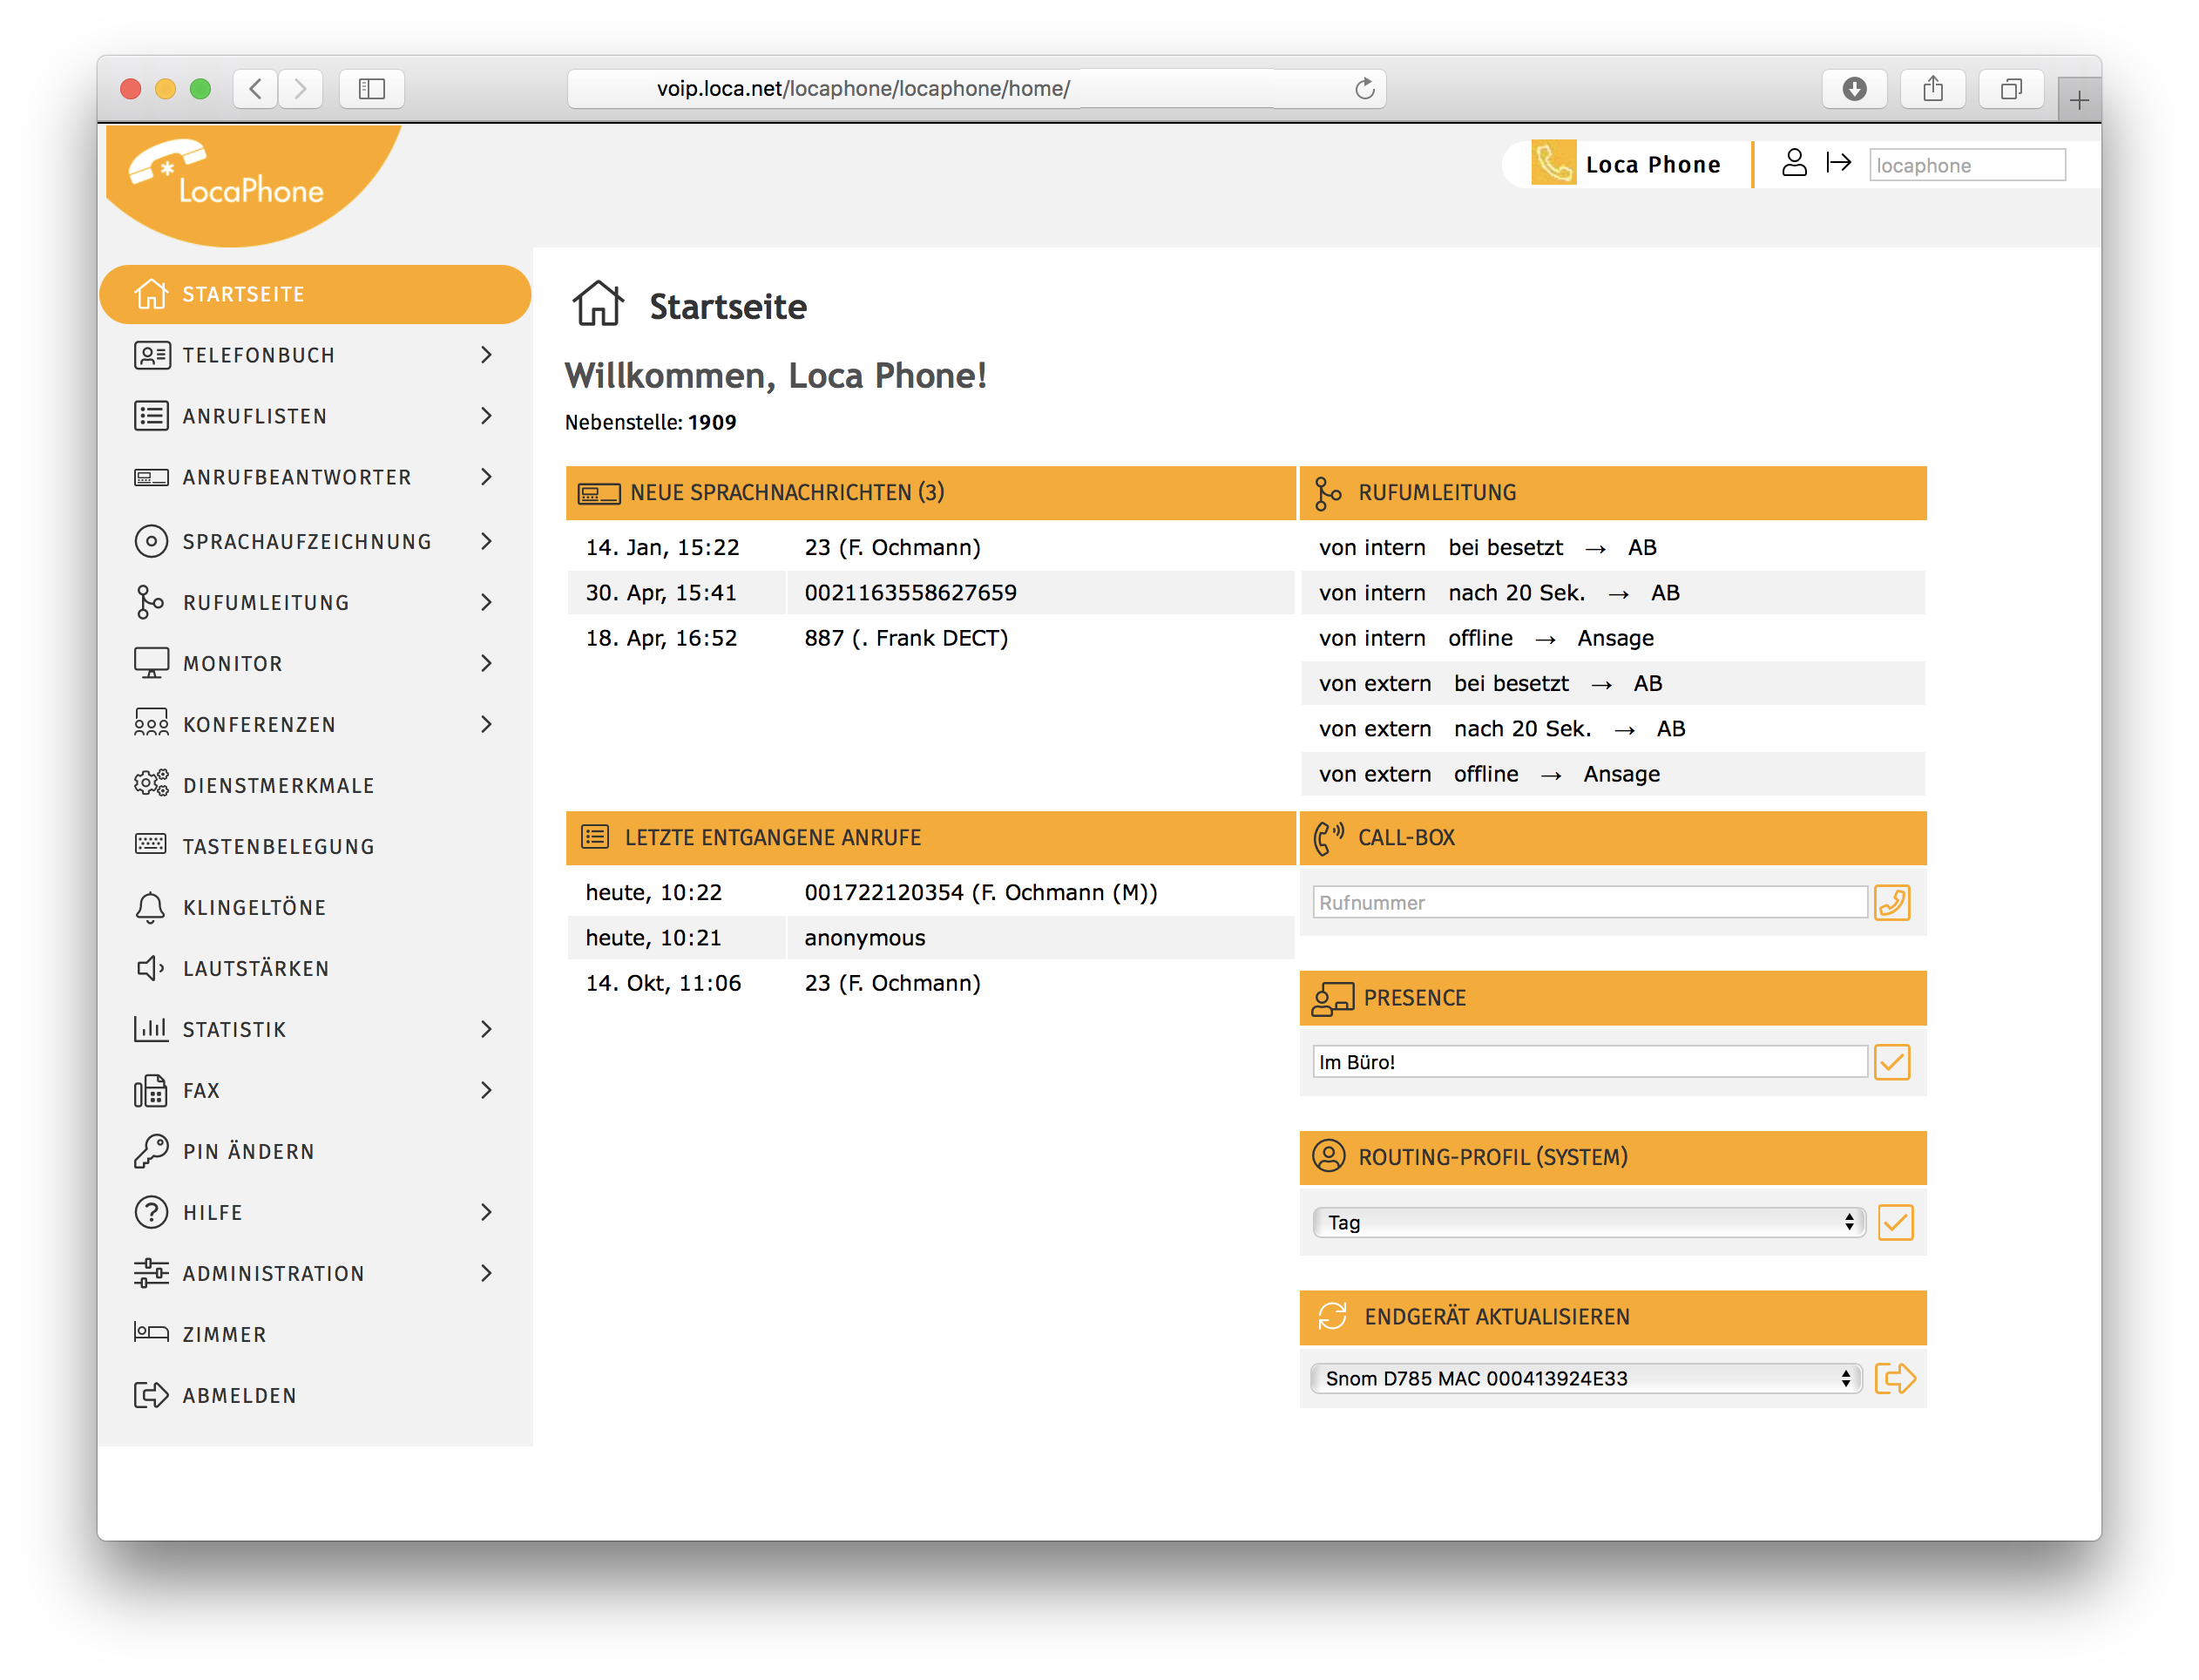Viewport: 2199px width, 1680px height.
Task: Confirm Presence status with checkmark button
Action: click(x=1891, y=1062)
